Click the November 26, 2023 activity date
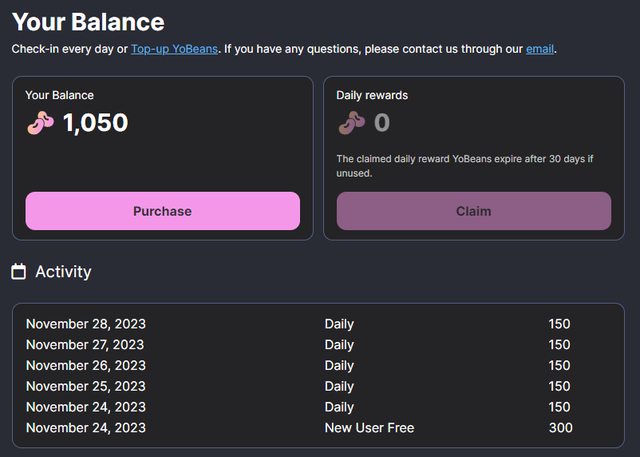This screenshot has height=457, width=640. click(x=86, y=366)
